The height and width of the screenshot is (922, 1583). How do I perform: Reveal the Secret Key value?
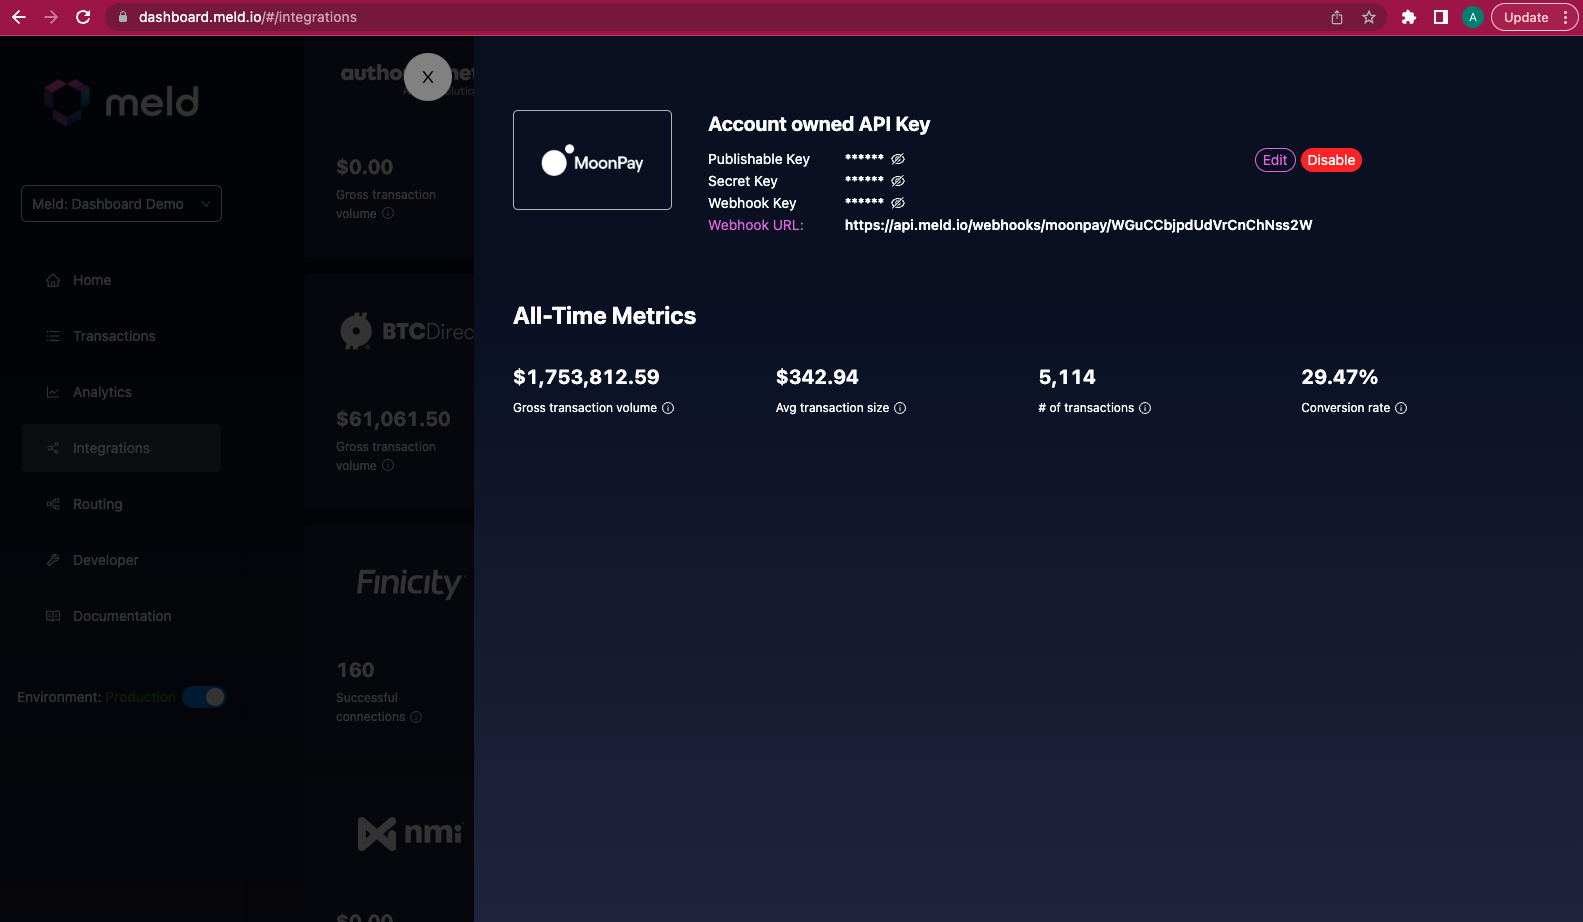pyautogui.click(x=898, y=181)
